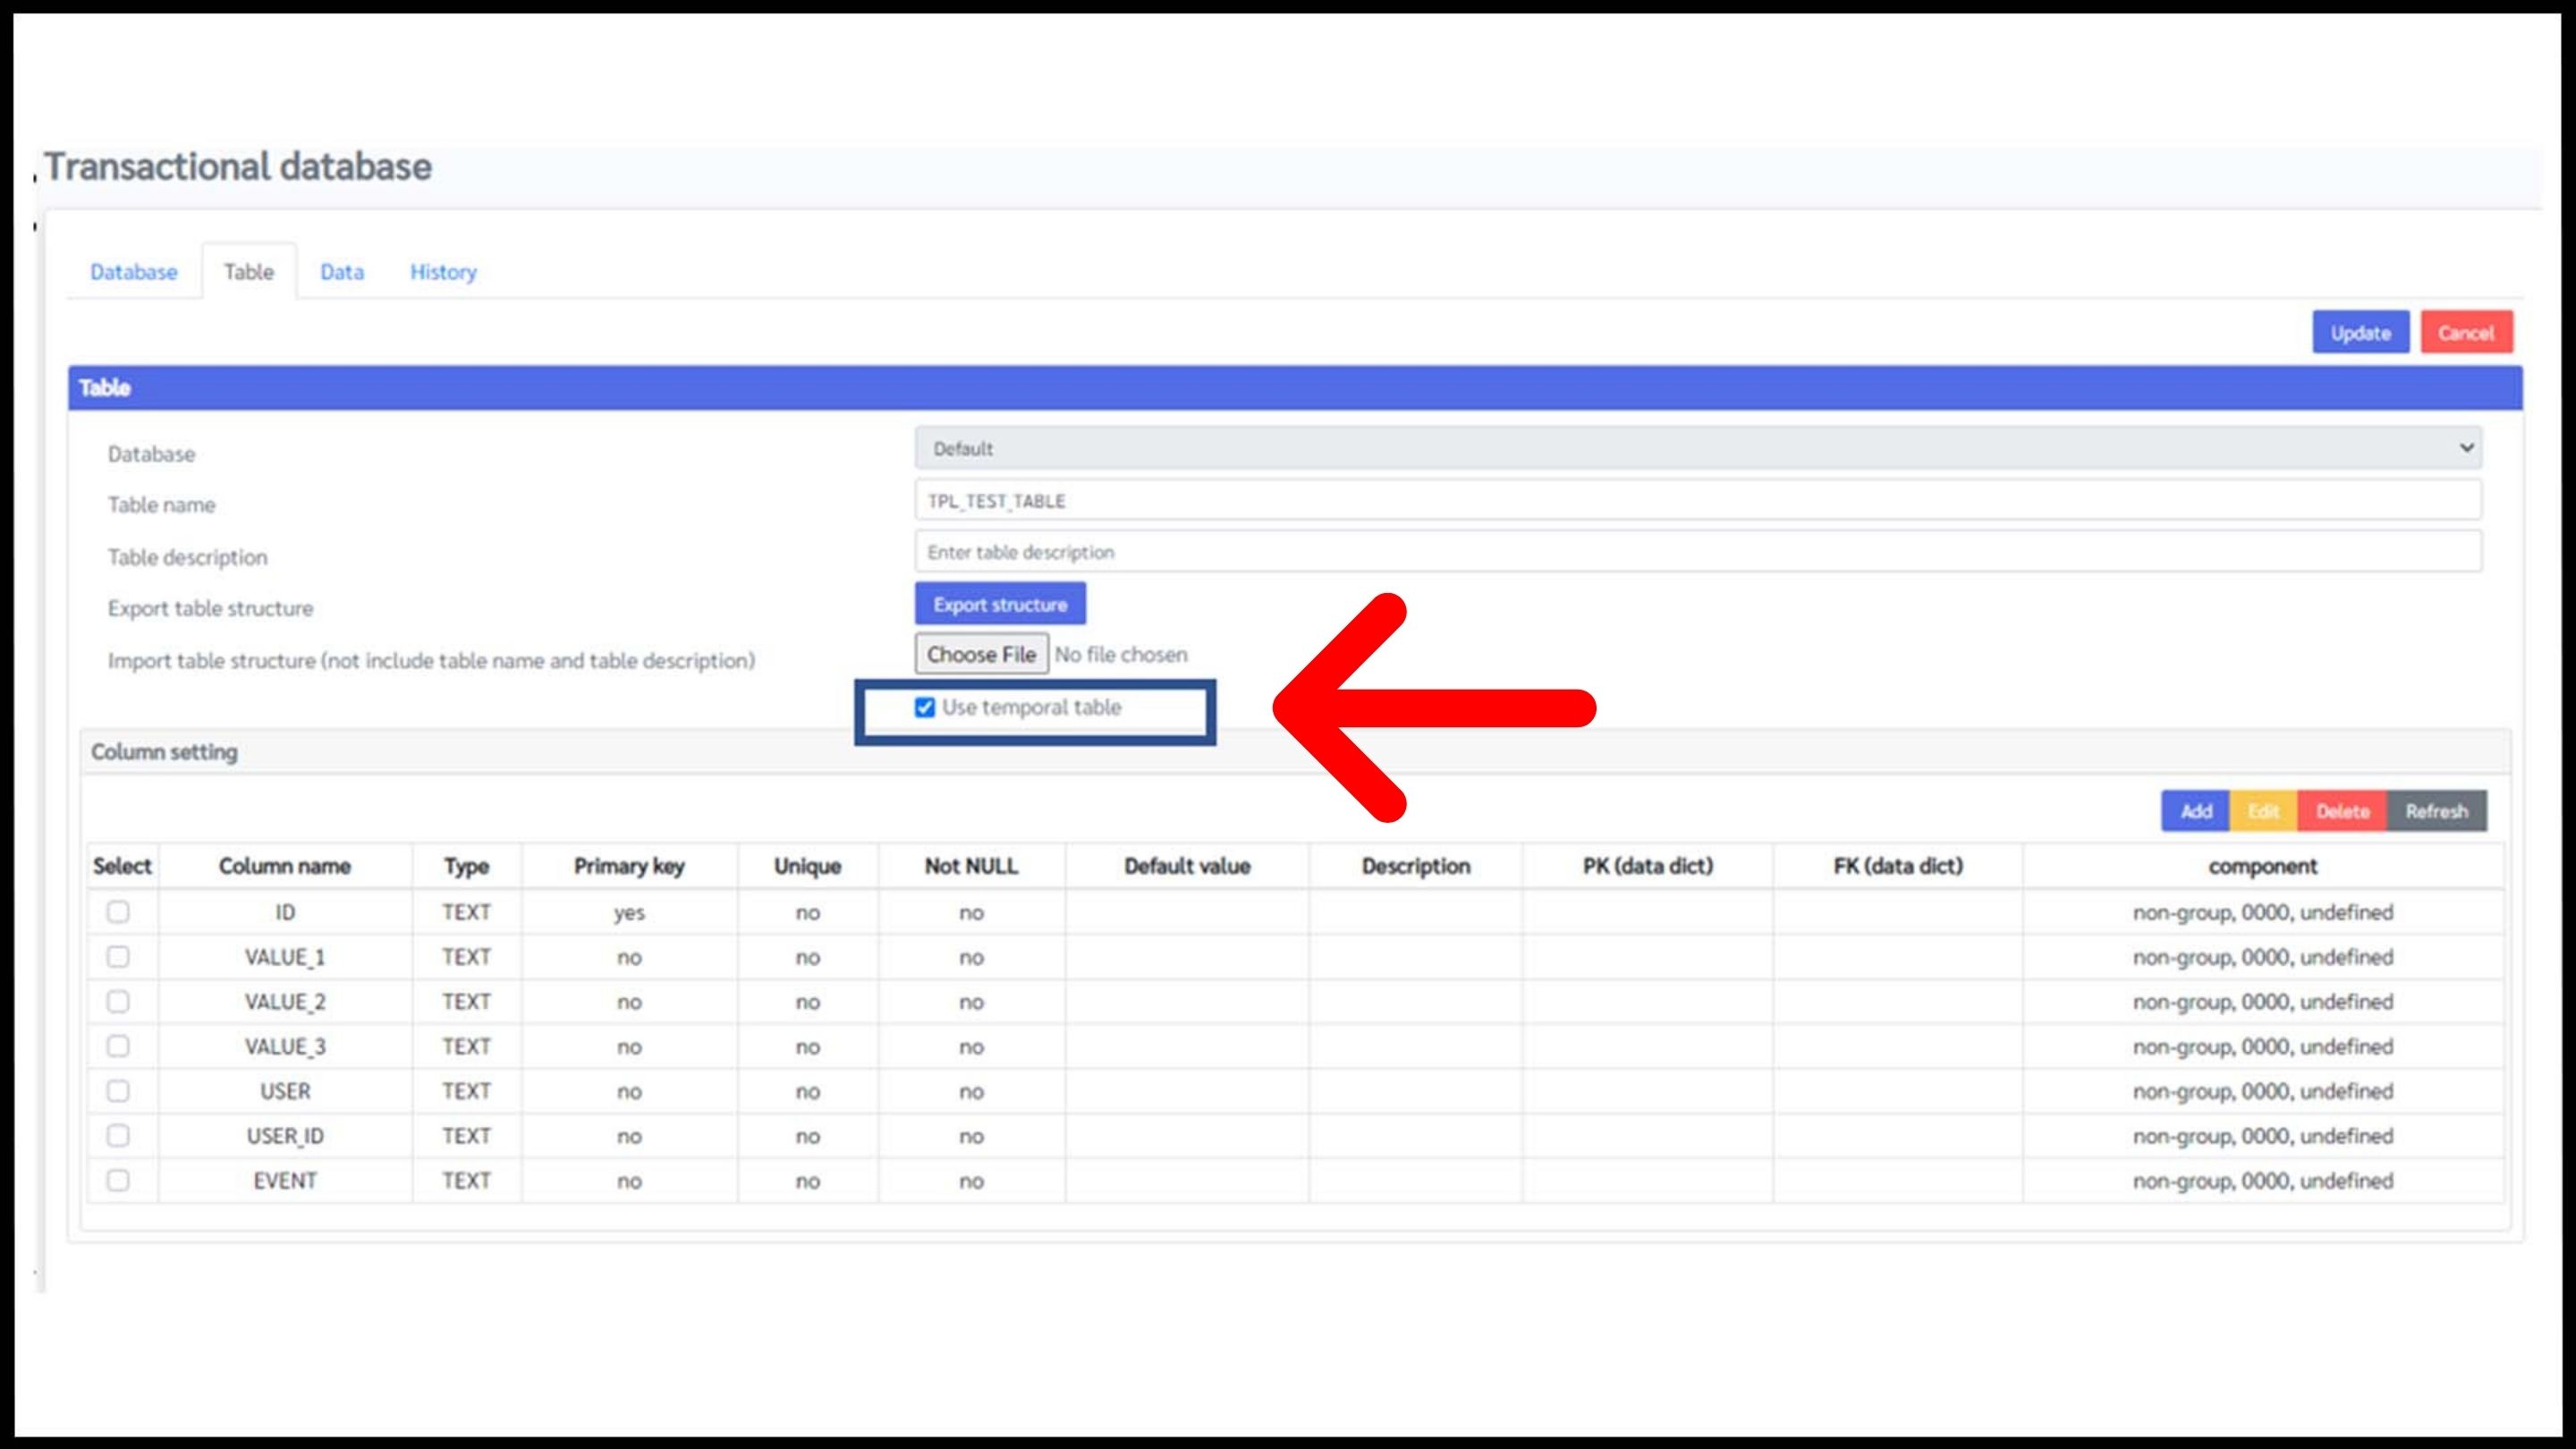Viewport: 2576px width, 1449px height.
Task: Check the select box for USER_ID row
Action: click(118, 1136)
